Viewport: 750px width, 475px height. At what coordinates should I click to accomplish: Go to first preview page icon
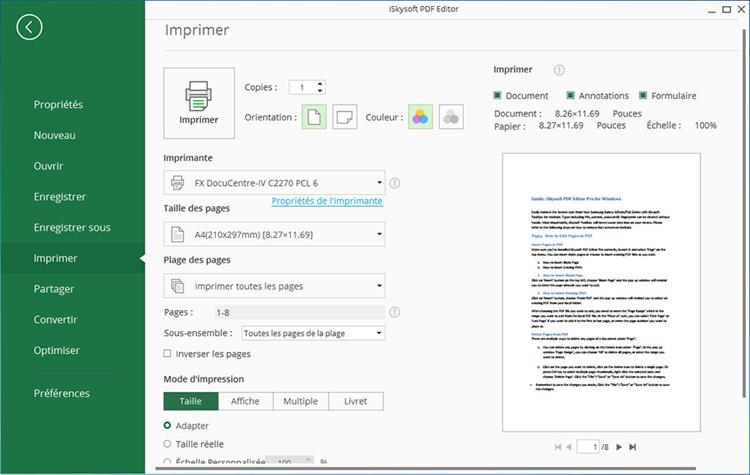click(558, 447)
